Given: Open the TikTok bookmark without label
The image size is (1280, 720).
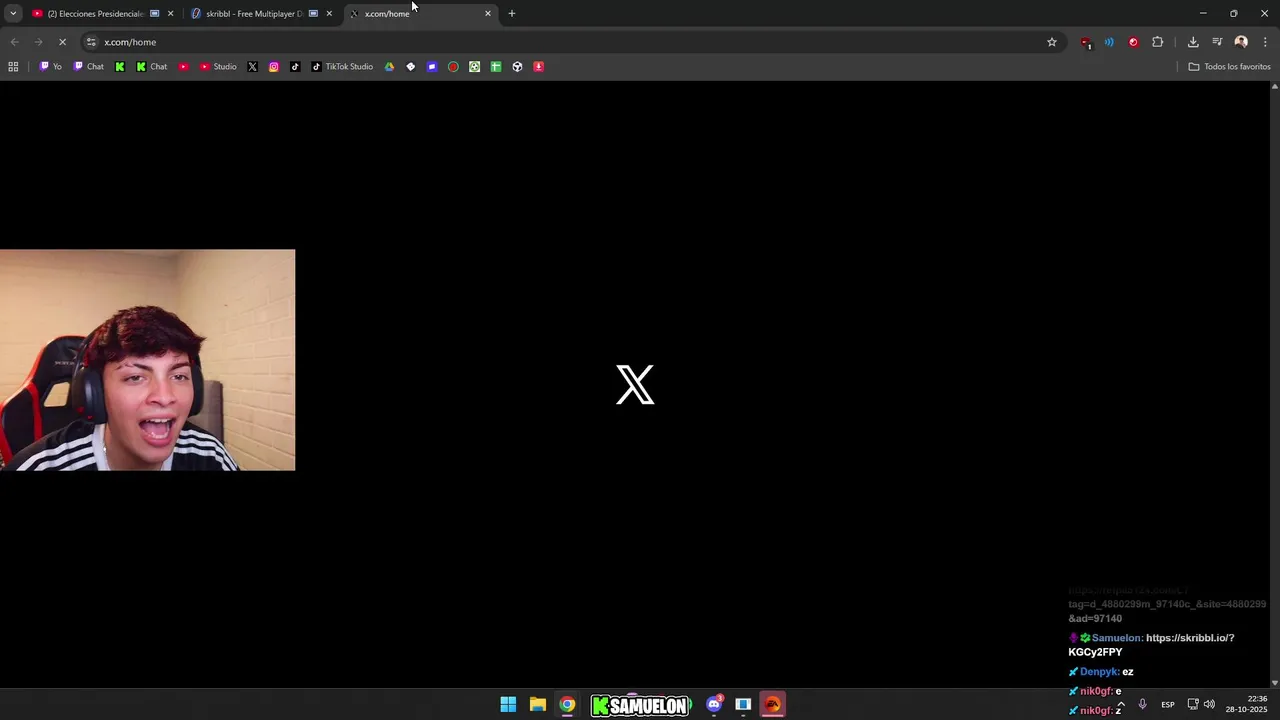Looking at the screenshot, I should (295, 67).
